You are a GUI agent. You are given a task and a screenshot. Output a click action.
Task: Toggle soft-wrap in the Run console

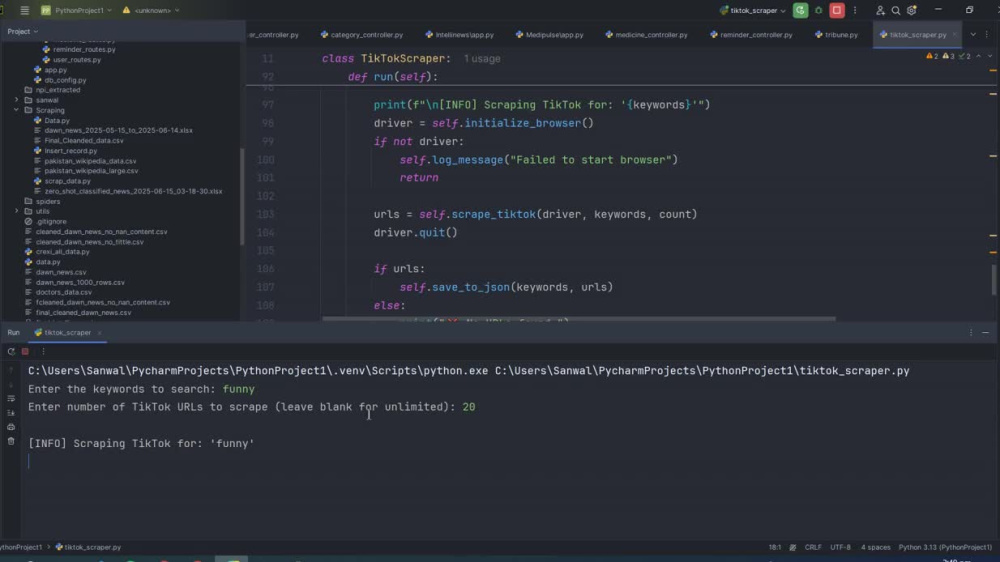(11, 399)
